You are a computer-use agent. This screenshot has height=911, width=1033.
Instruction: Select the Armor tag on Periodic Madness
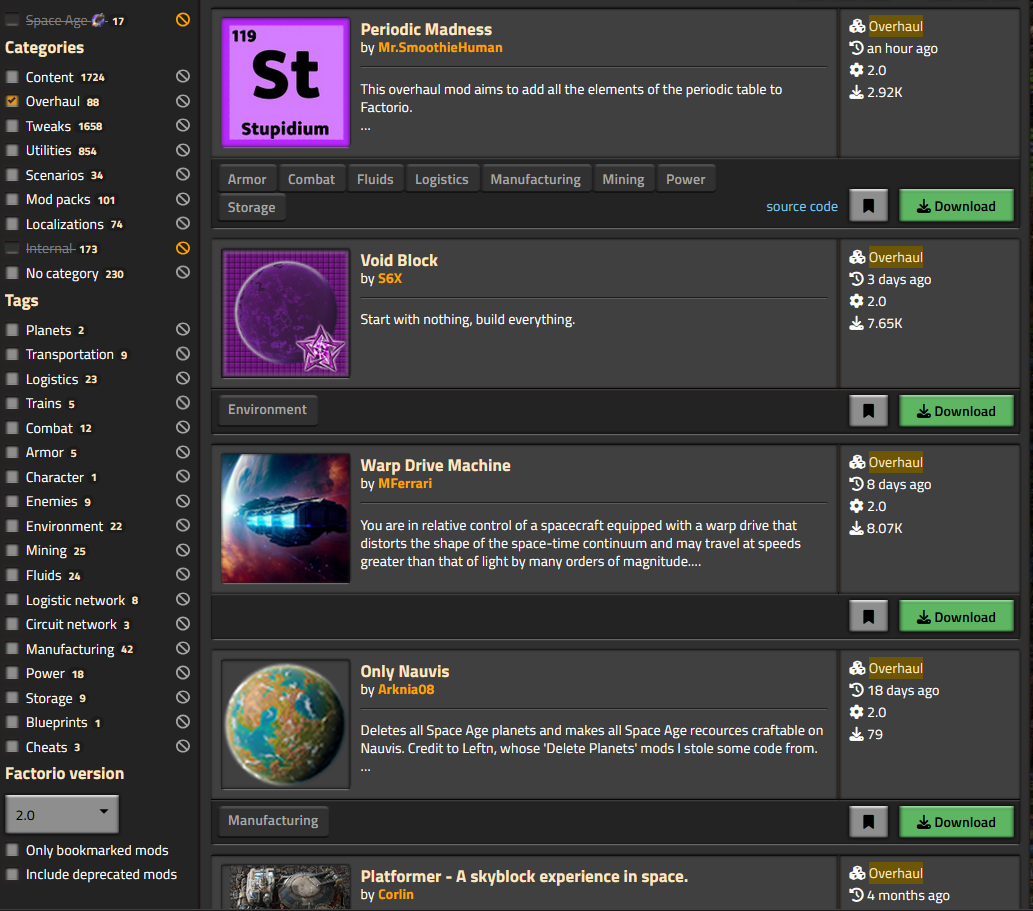tap(247, 179)
